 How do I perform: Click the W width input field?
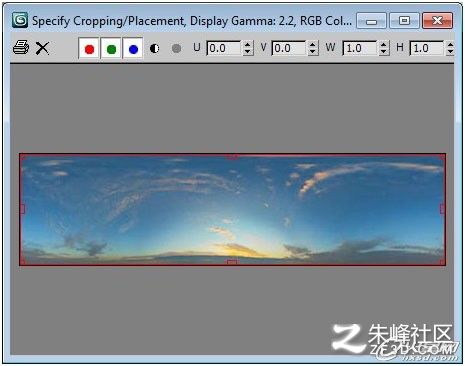[360, 48]
